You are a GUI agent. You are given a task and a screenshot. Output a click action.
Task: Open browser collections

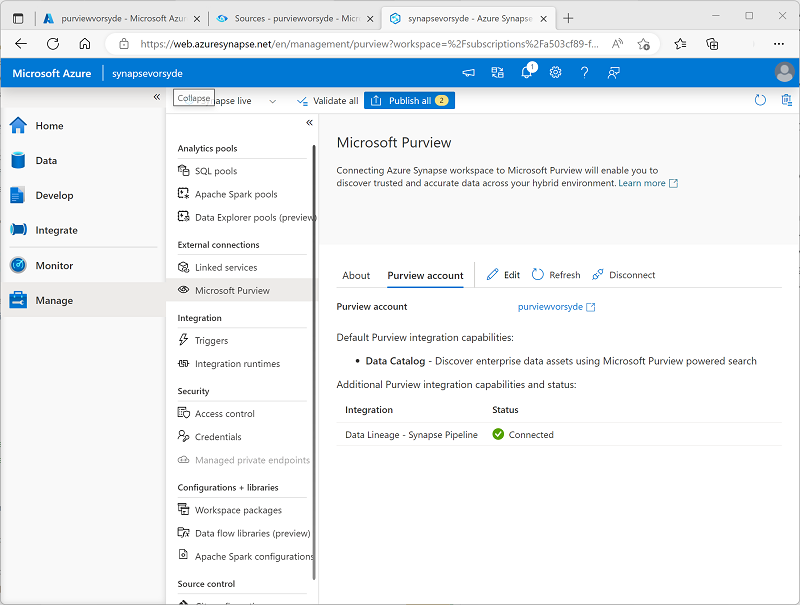click(712, 44)
